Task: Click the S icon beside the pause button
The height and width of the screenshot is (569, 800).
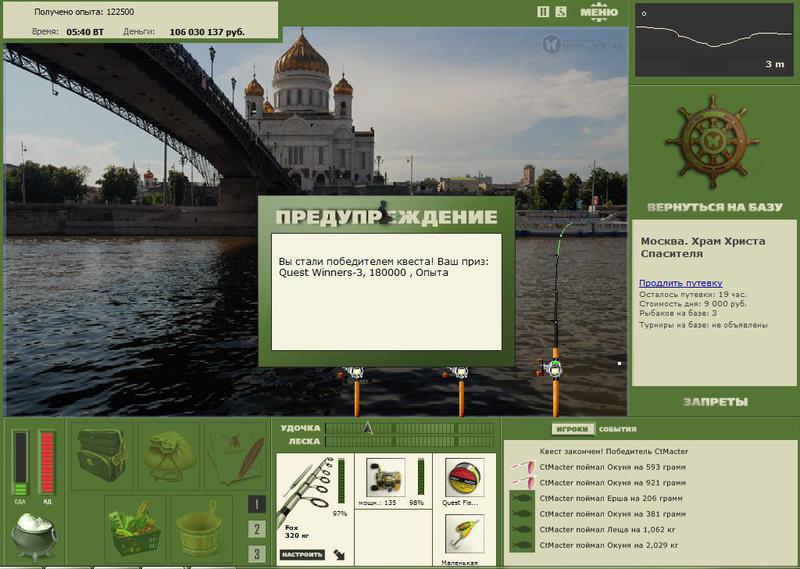Action: click(561, 11)
